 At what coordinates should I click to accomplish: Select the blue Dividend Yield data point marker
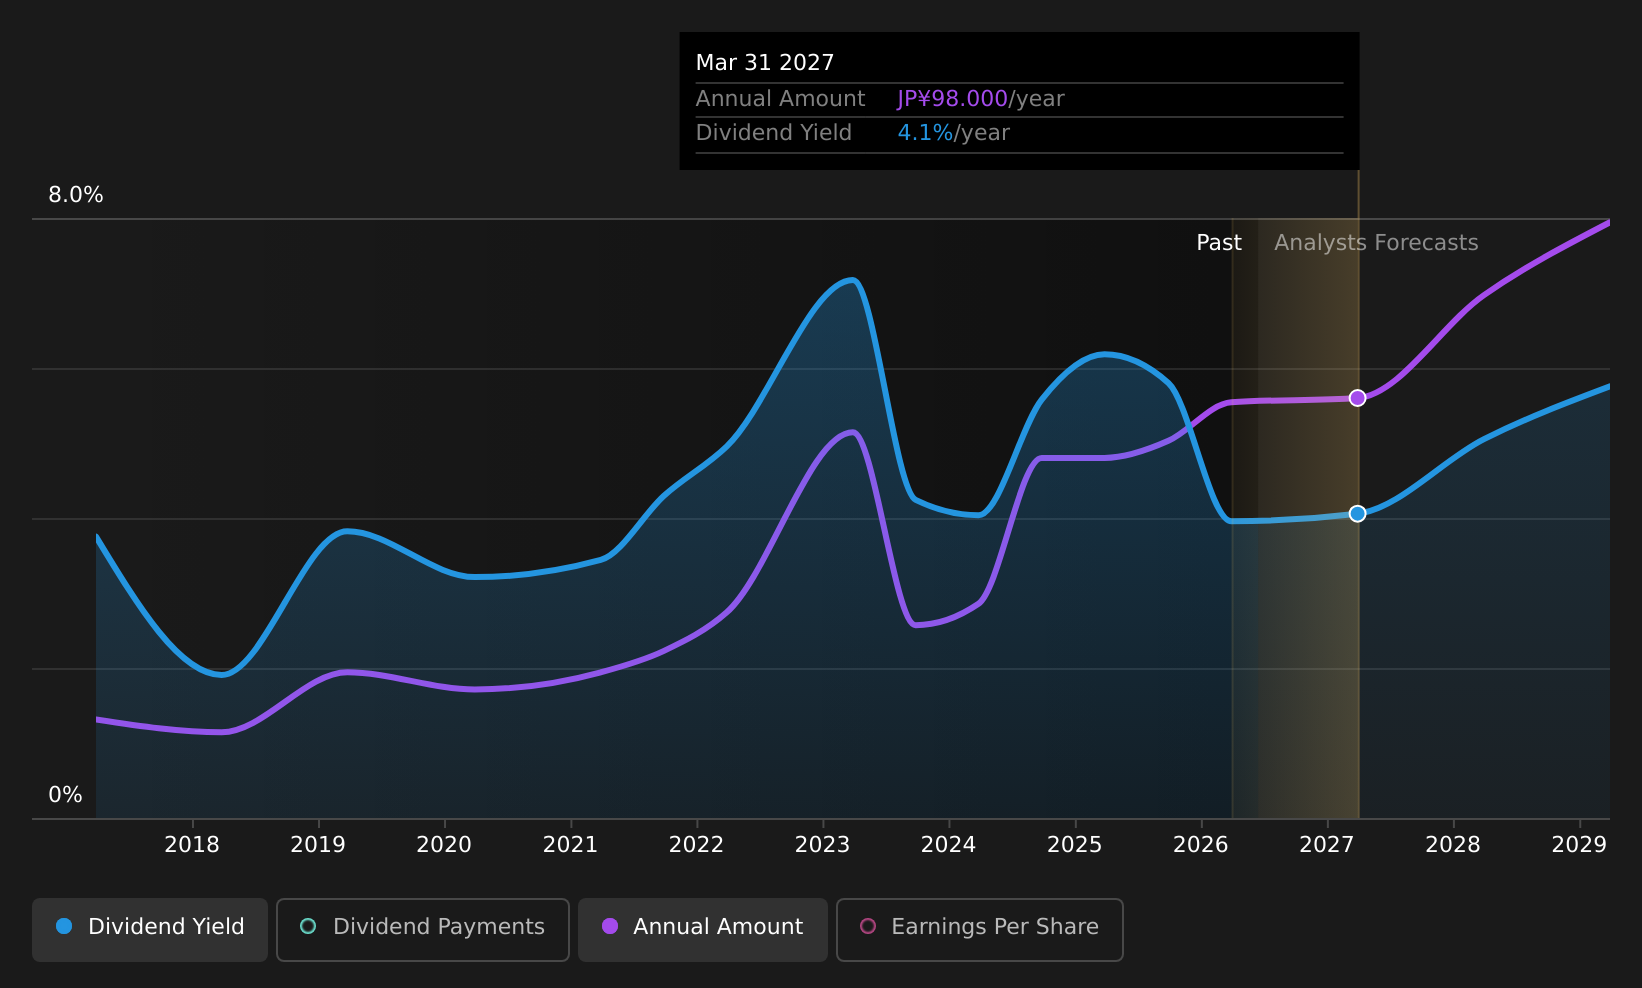[1357, 513]
